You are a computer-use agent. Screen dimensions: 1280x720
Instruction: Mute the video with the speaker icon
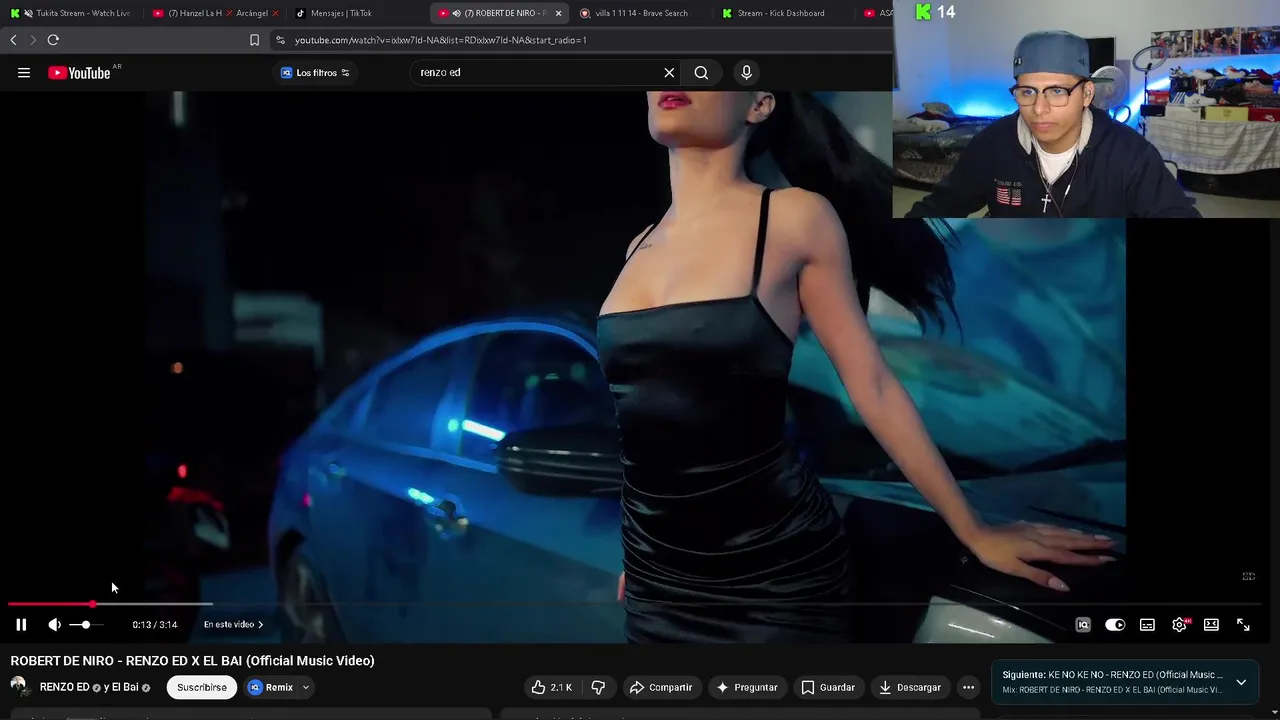tap(54, 625)
